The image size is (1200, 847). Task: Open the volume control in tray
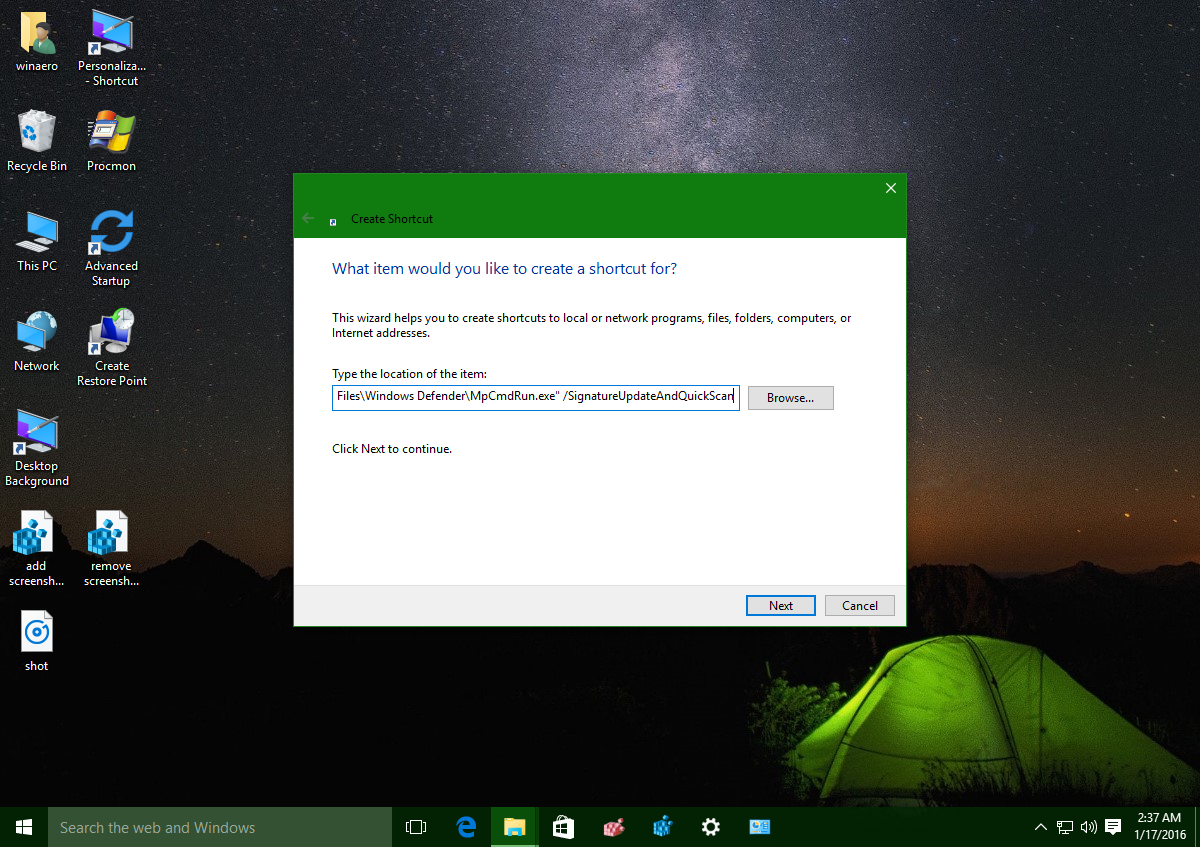[1088, 827]
